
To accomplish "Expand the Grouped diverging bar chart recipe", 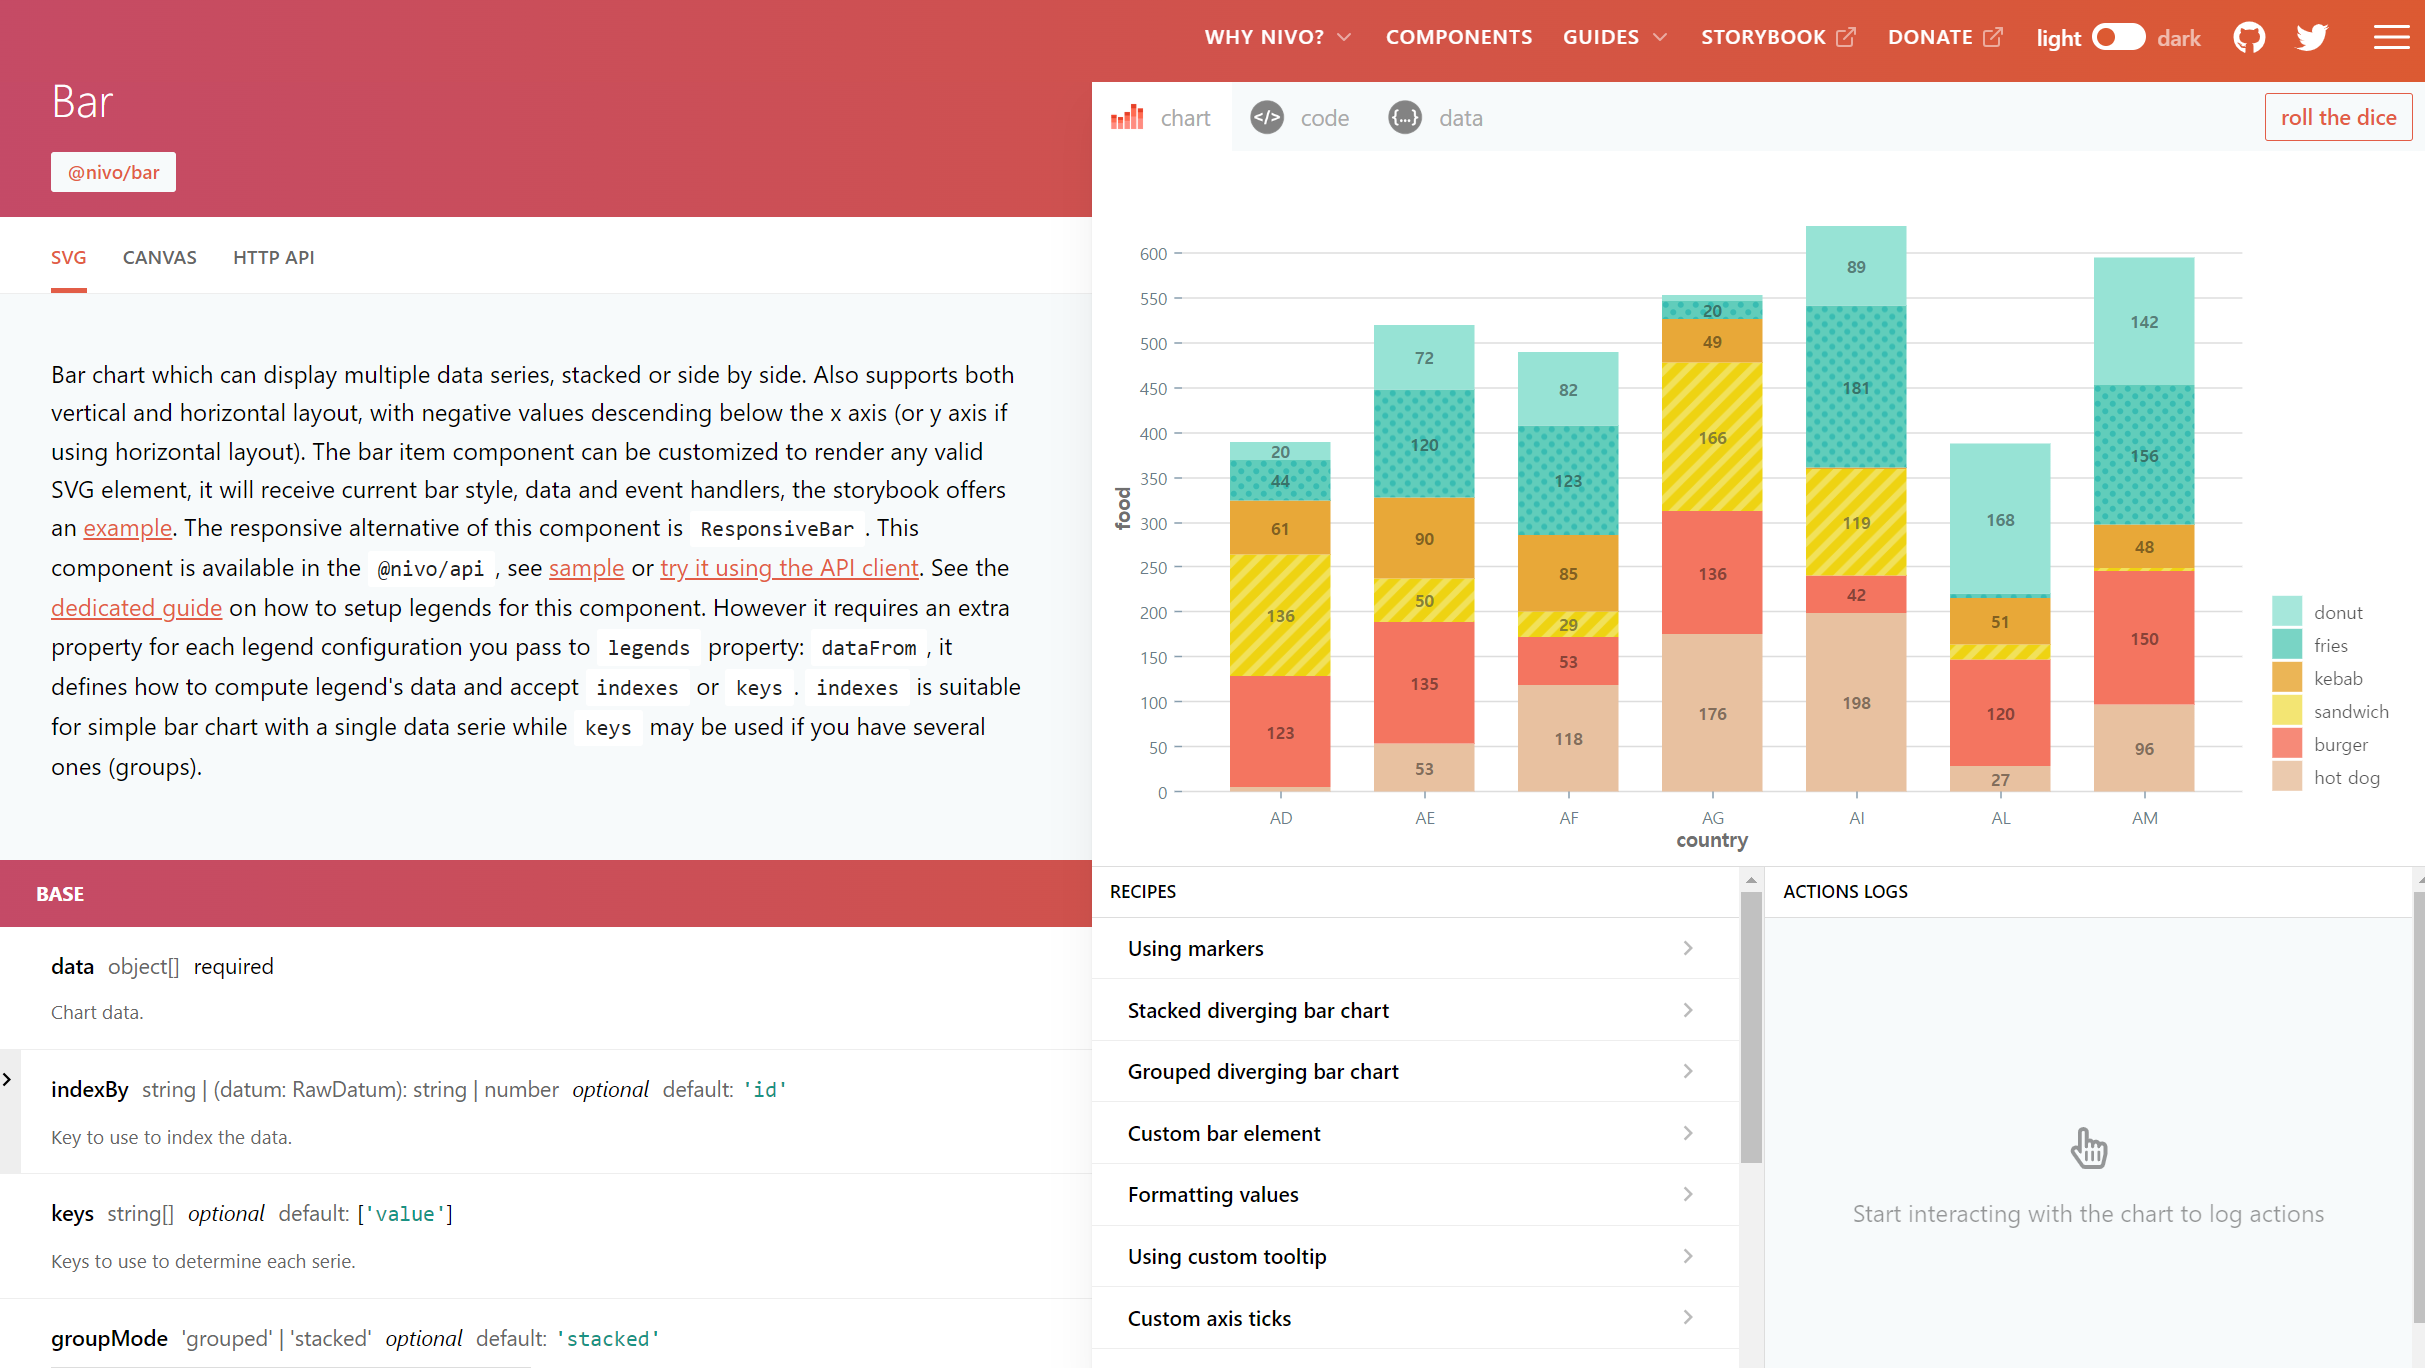I will (x=1415, y=1071).
